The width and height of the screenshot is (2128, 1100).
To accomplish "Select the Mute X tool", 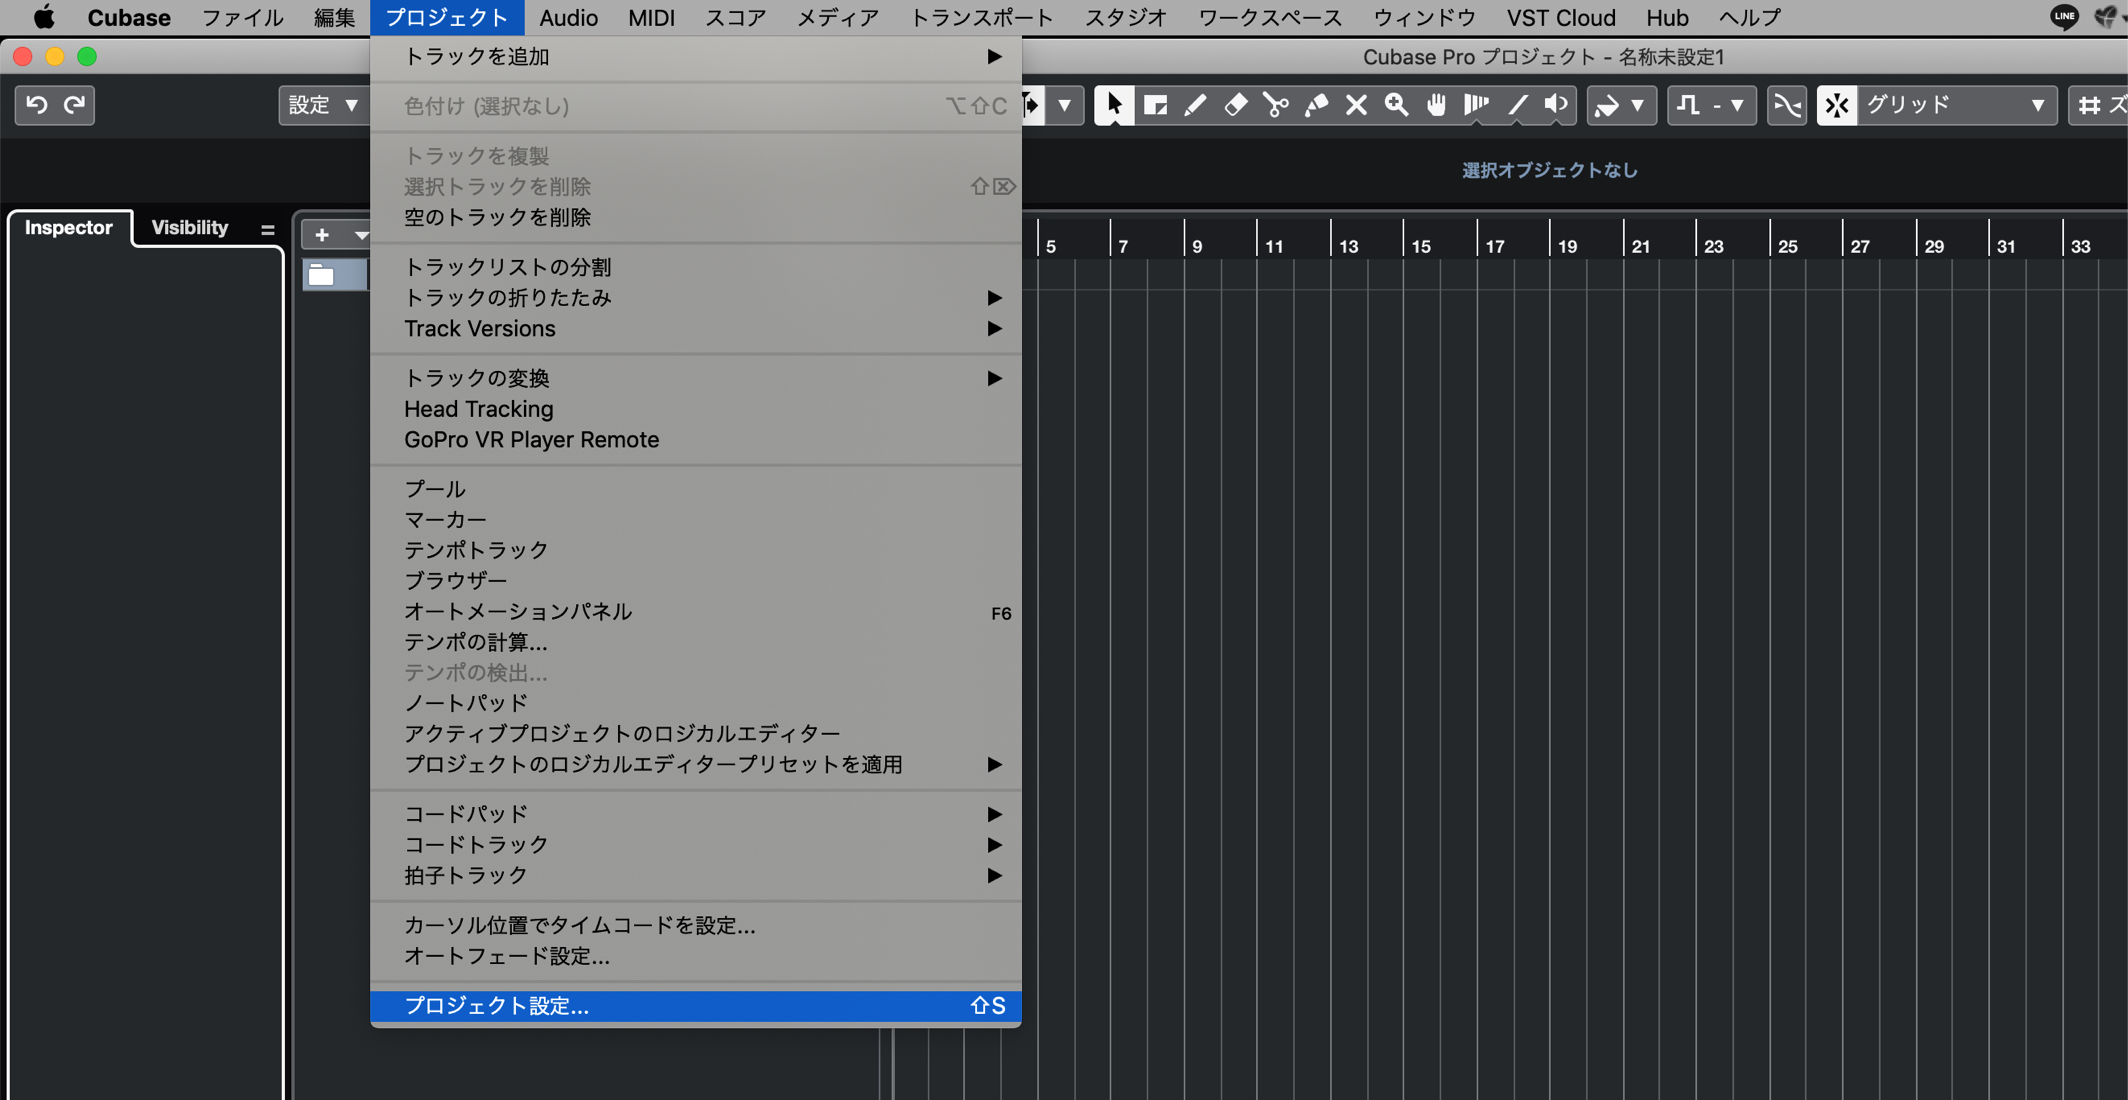I will 1356,105.
